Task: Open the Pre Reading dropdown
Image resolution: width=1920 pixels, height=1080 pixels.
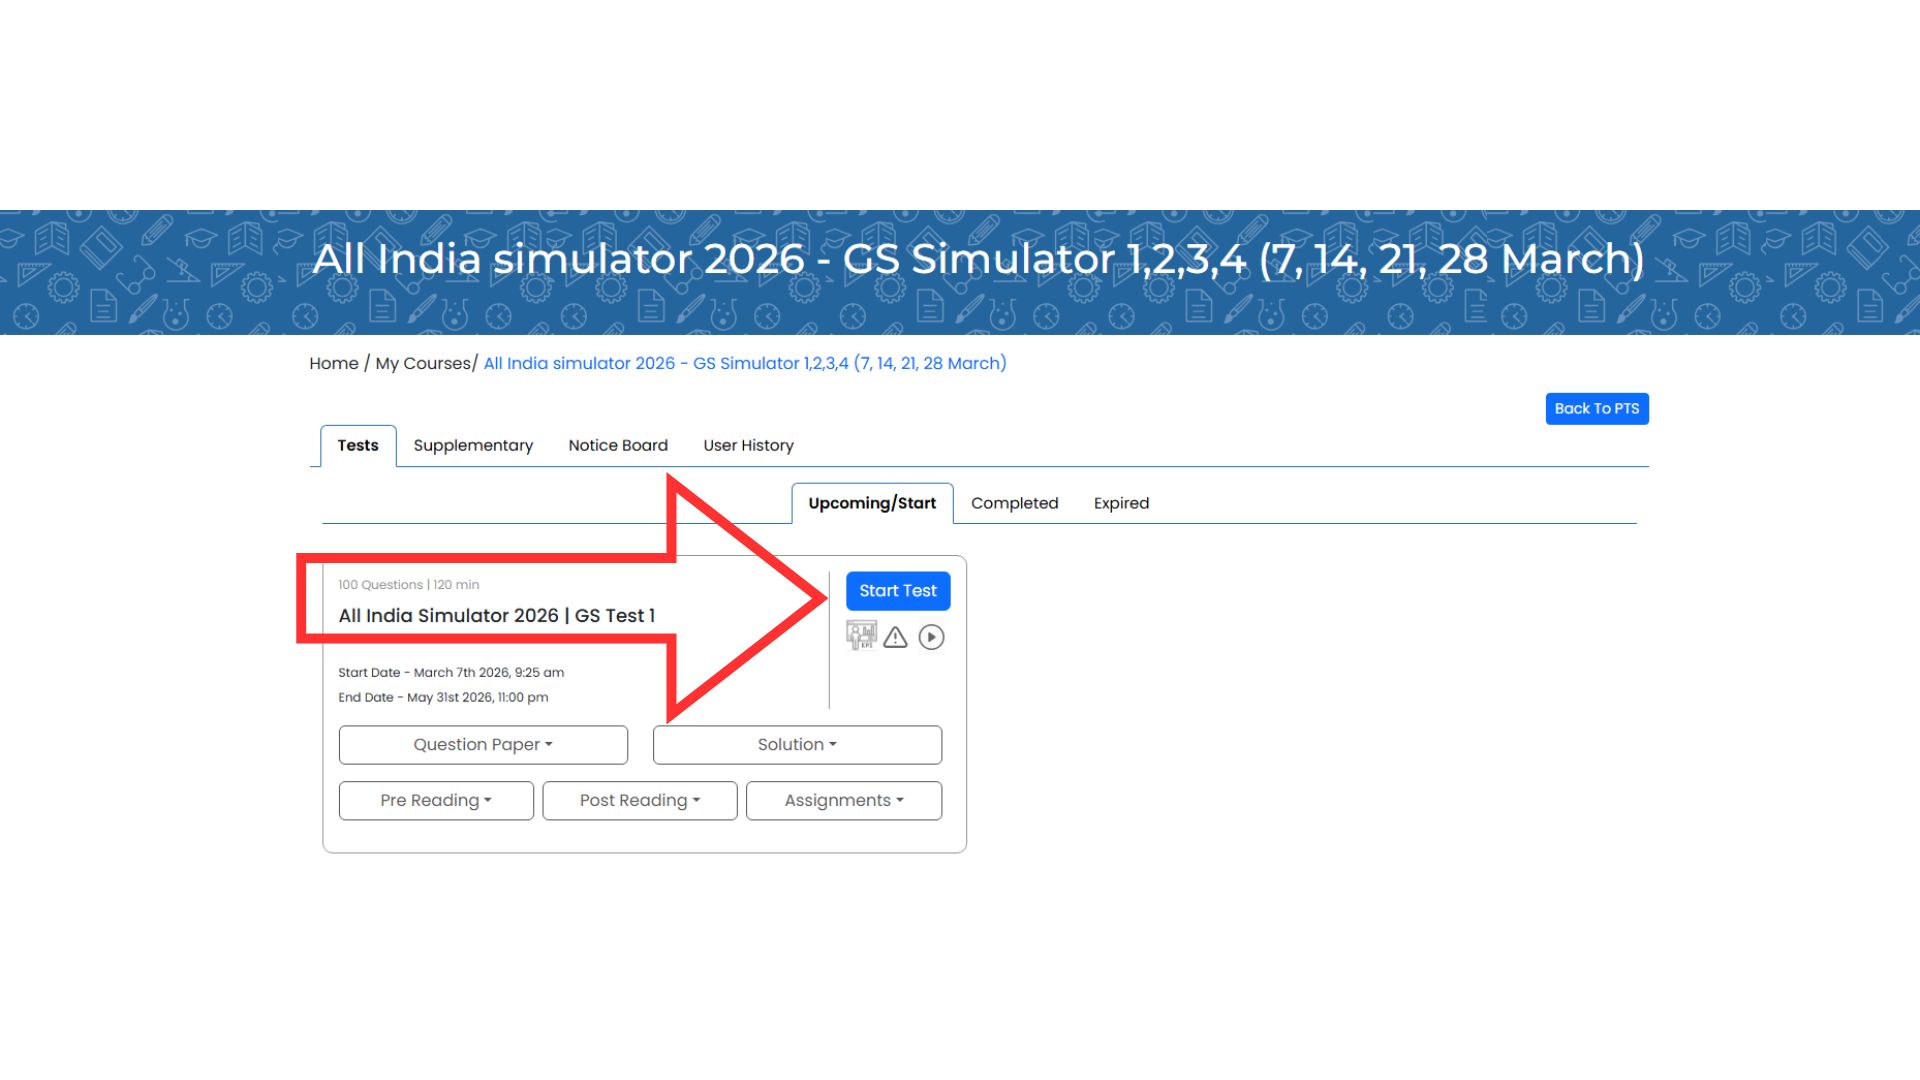Action: (x=436, y=801)
